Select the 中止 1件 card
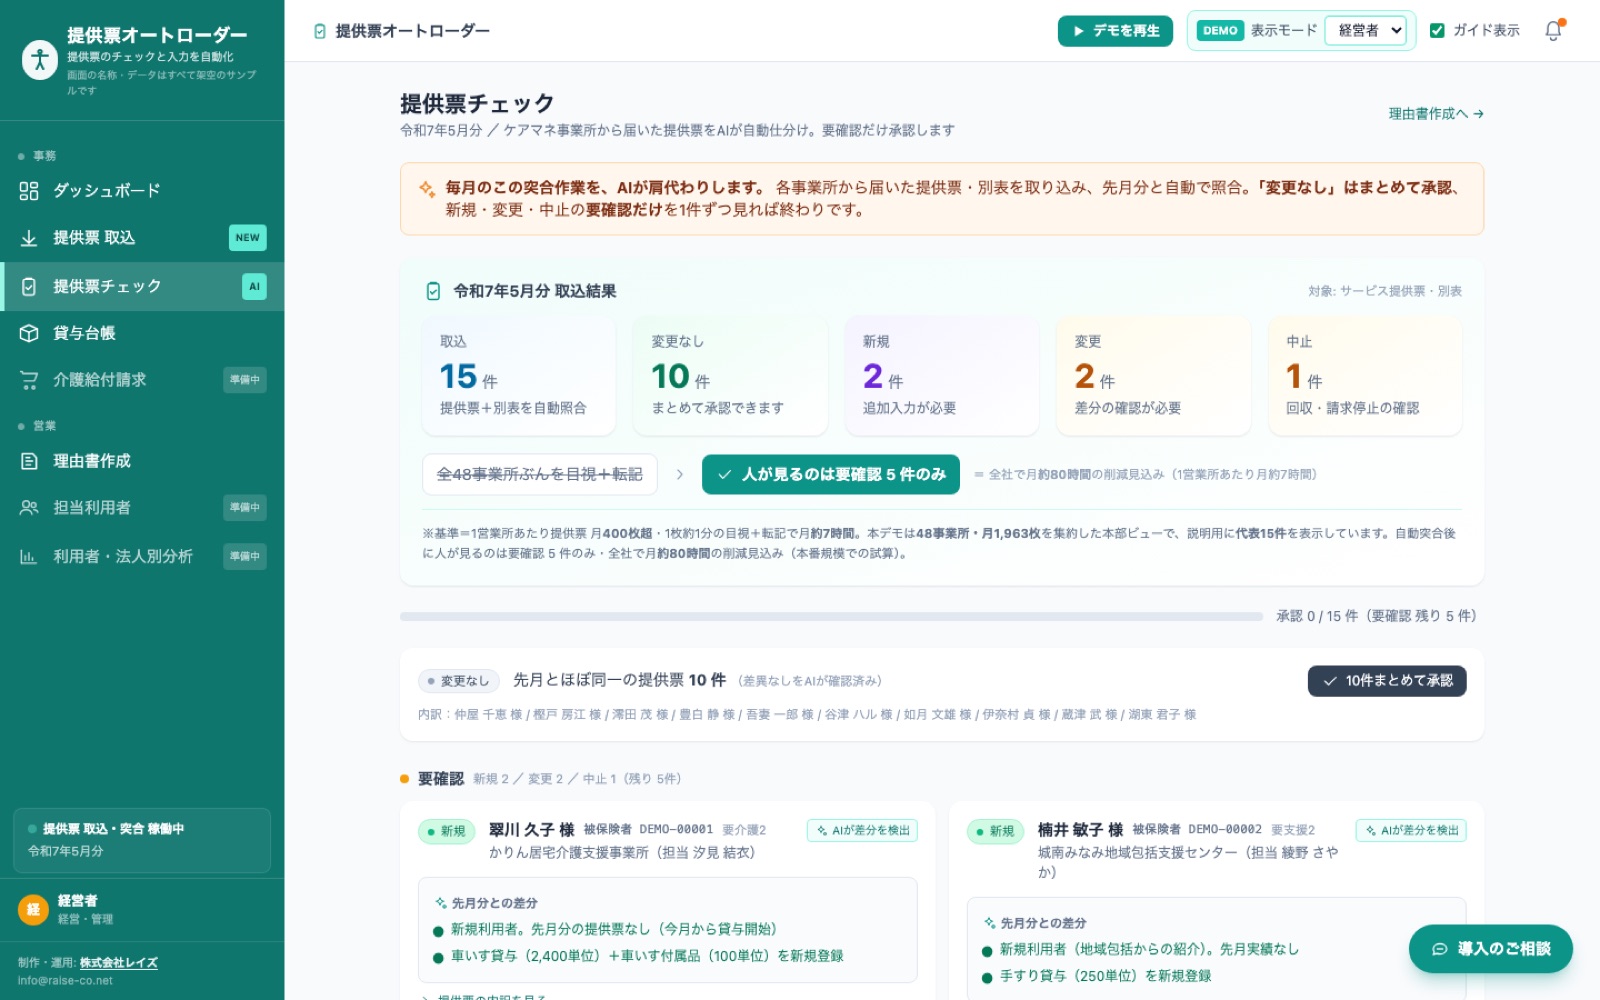 [1365, 376]
